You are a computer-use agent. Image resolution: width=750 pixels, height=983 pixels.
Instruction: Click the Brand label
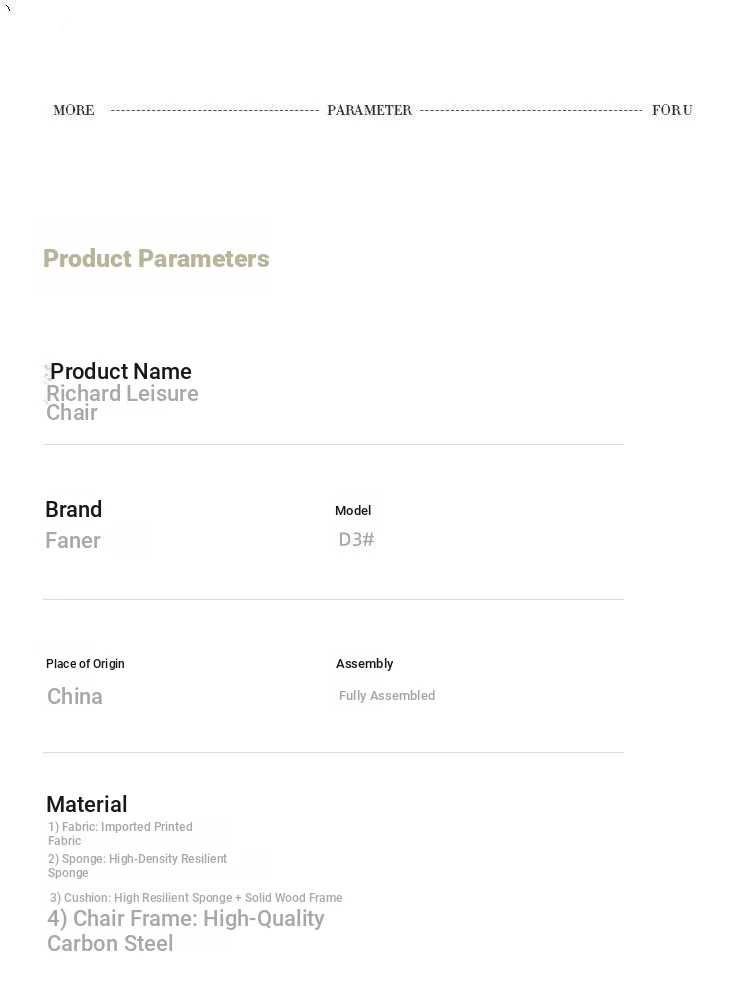[x=74, y=509]
